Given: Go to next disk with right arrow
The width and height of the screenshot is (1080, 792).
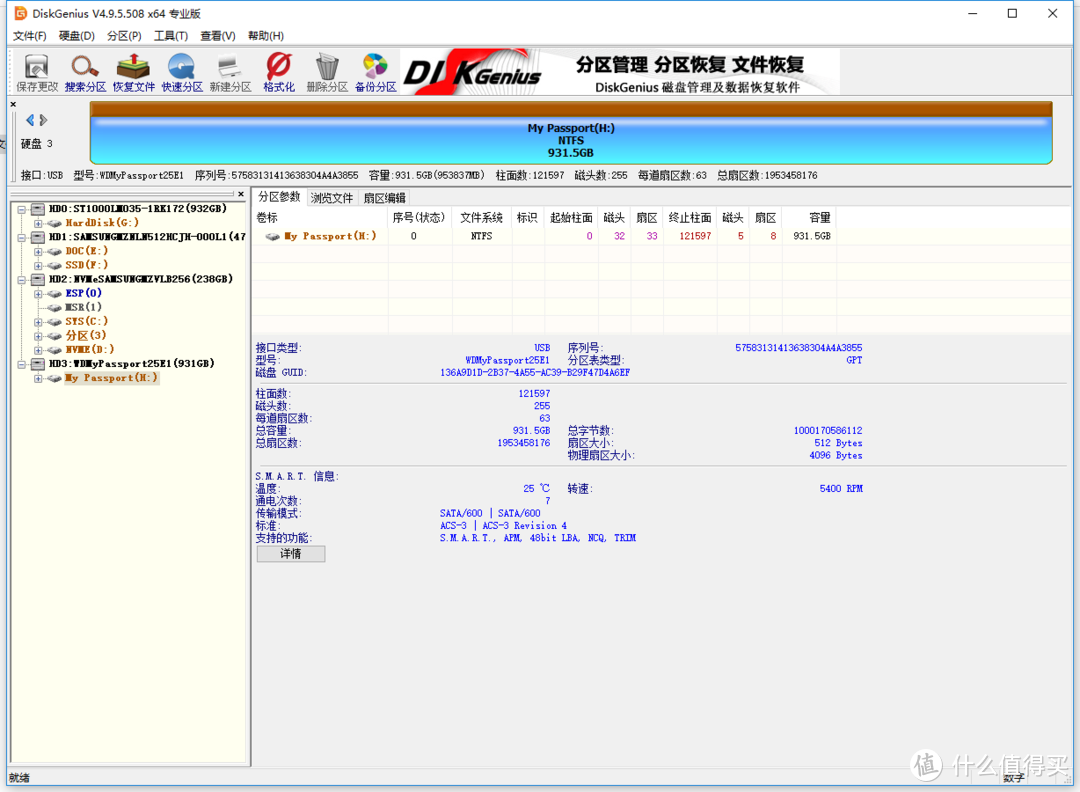Looking at the screenshot, I should point(43,120).
